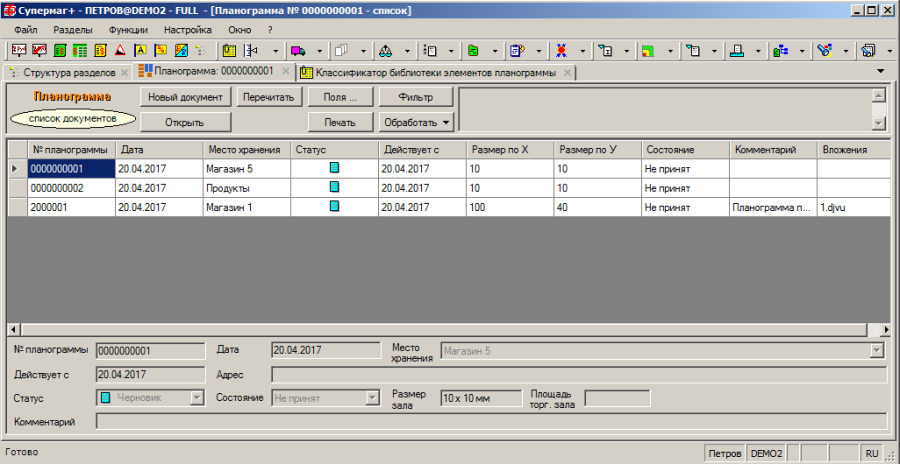The image size is (900, 464).
Task: Click the Адрес input field
Action: click(579, 375)
